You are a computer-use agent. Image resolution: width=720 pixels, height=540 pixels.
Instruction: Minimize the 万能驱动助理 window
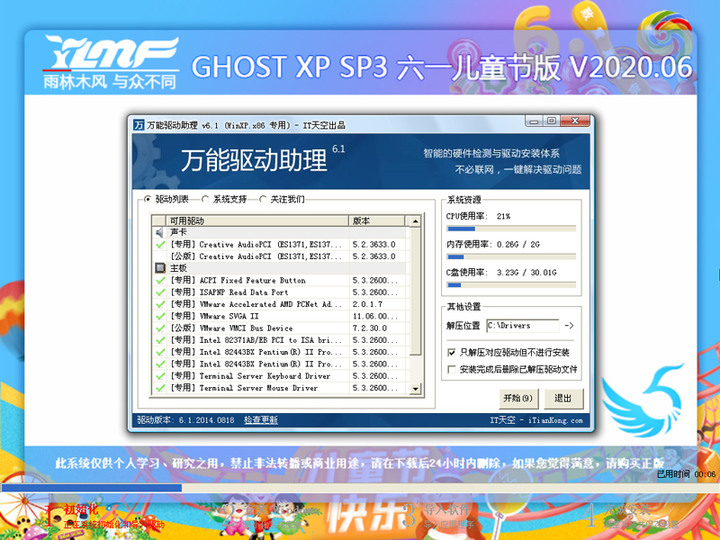[534, 121]
